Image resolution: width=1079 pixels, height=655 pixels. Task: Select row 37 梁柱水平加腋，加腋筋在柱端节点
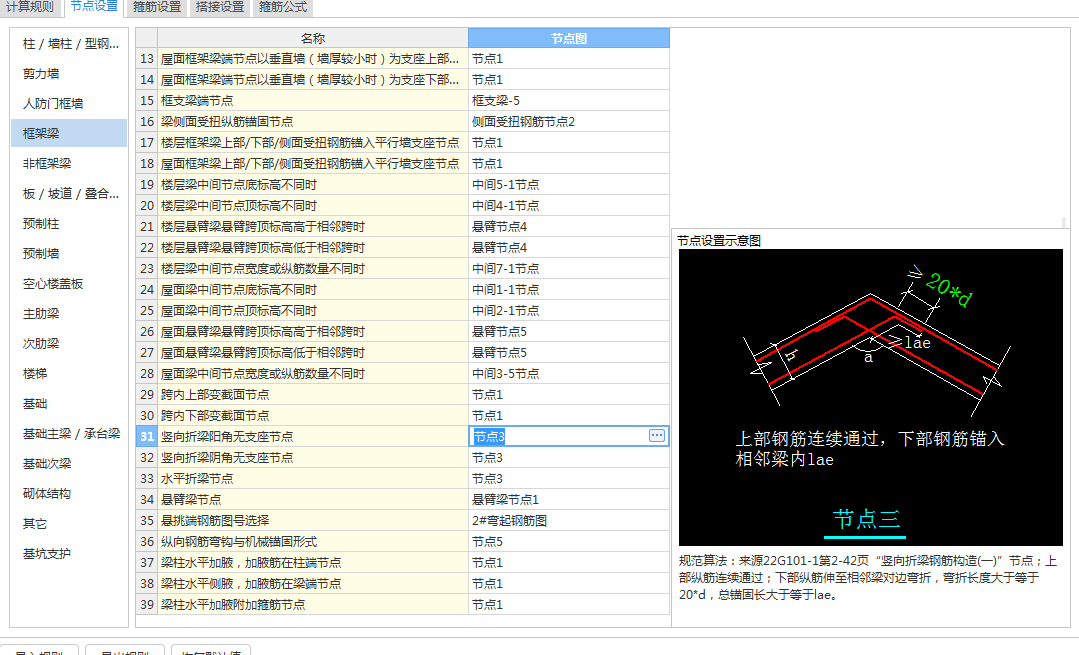pos(312,562)
